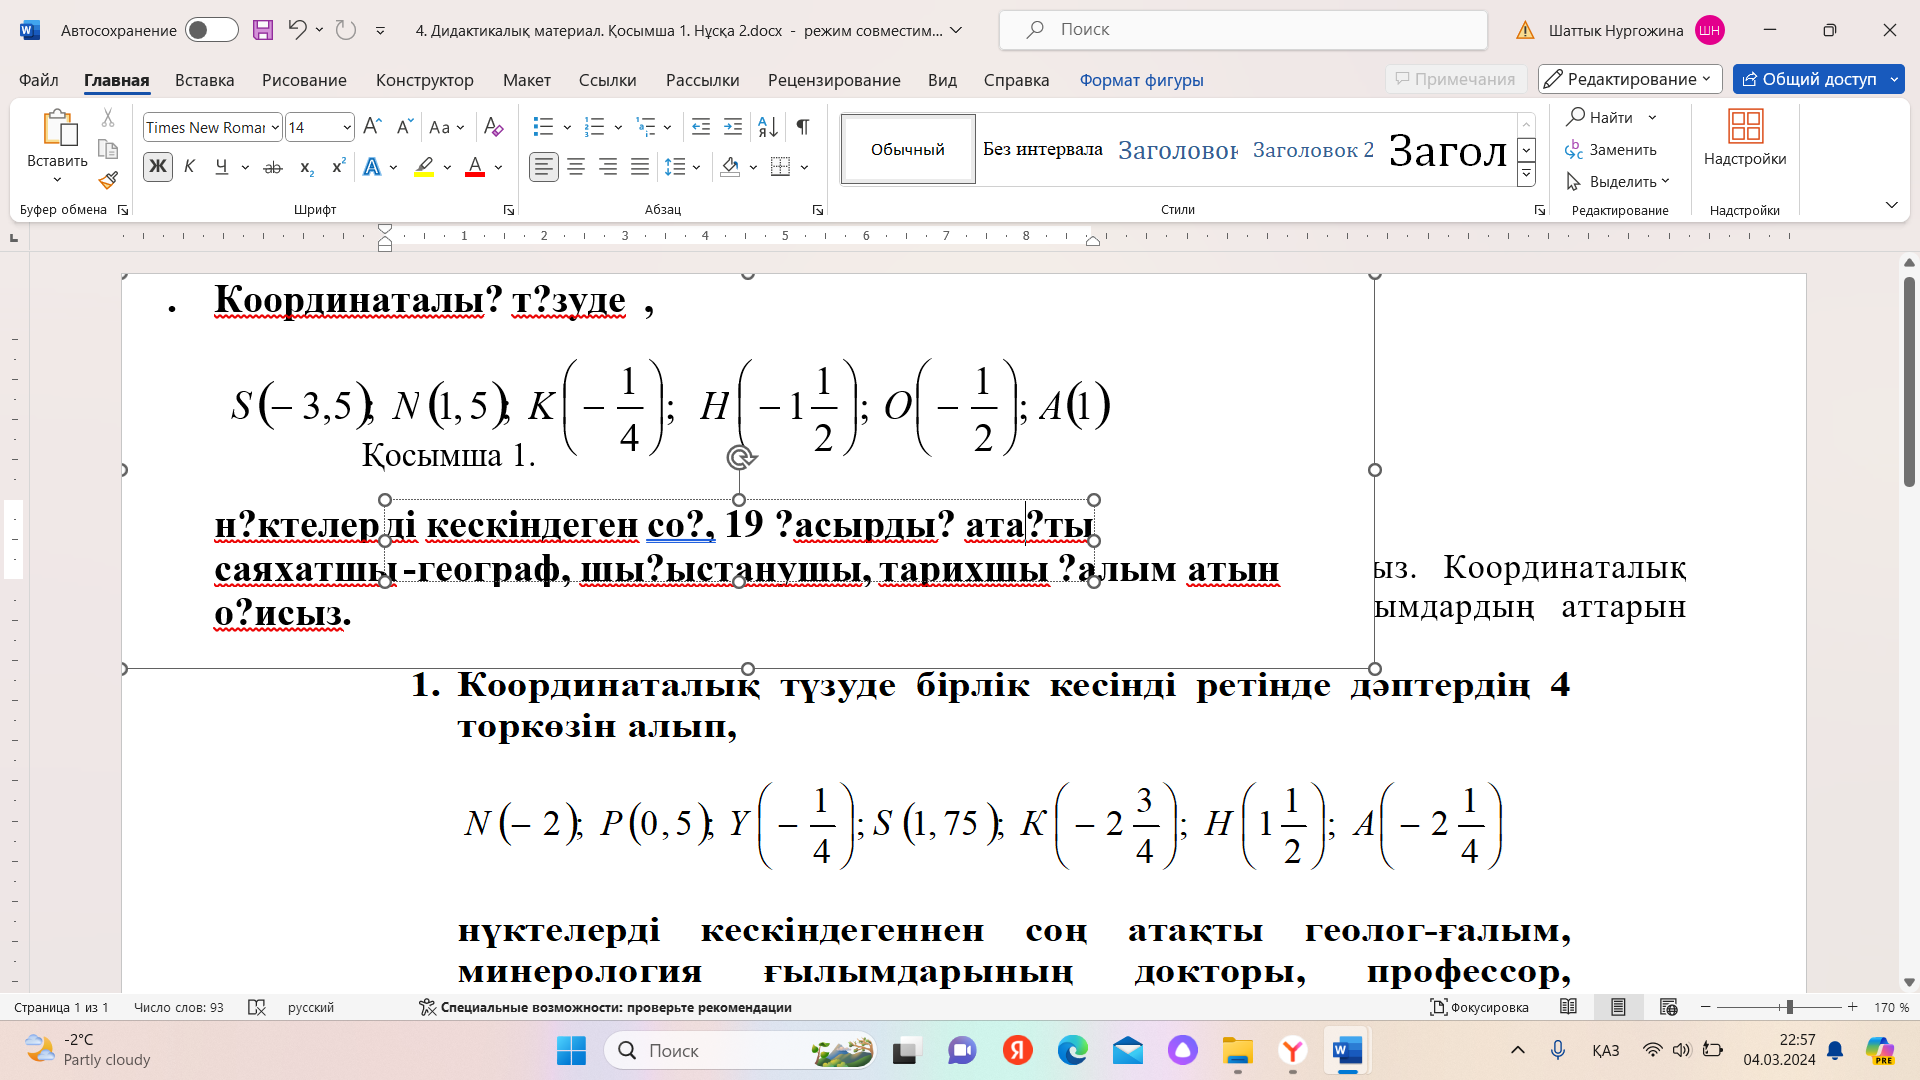Viewport: 1920px width, 1080px height.
Task: Open the Add-ins (Надстройки) button
Action: [1744, 138]
